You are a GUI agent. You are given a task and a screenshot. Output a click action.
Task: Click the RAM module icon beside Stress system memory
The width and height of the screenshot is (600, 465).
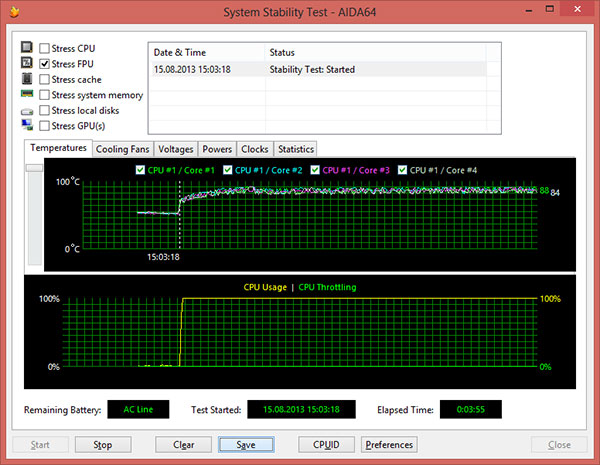click(x=27, y=94)
